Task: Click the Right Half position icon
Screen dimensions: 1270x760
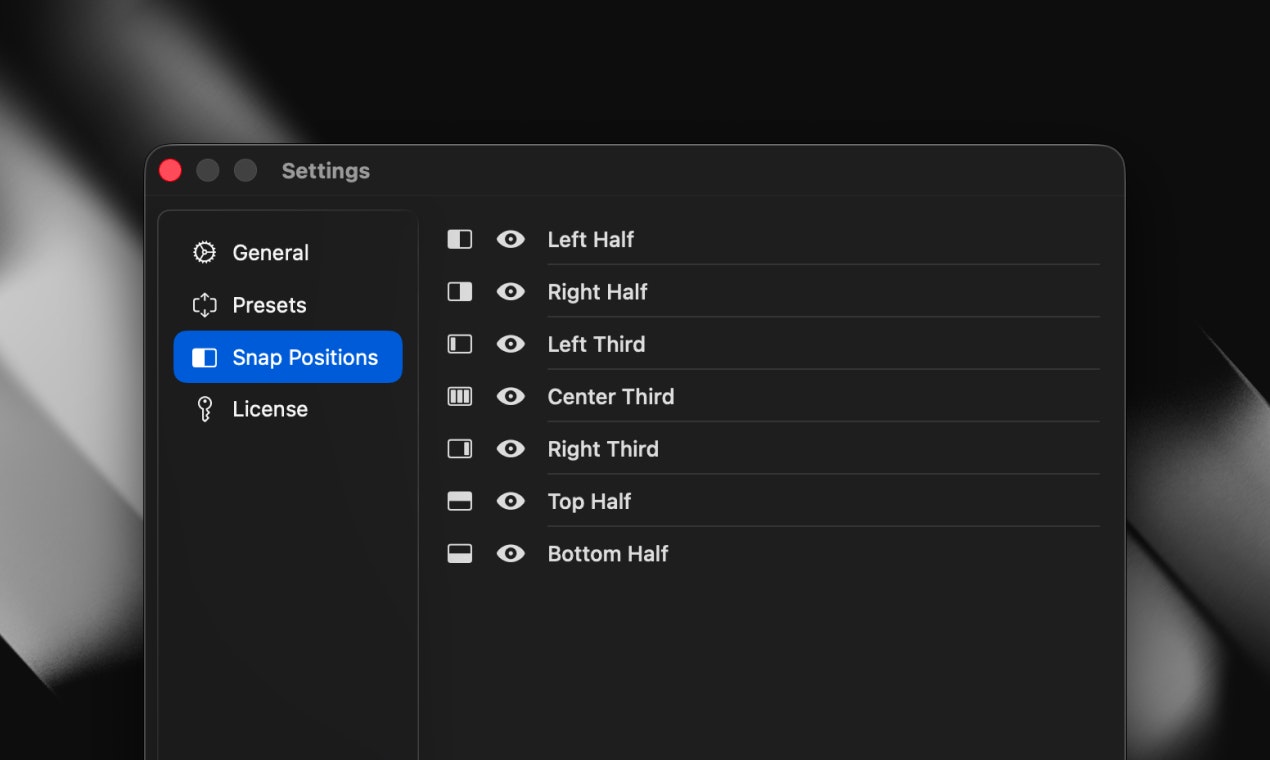Action: point(459,291)
